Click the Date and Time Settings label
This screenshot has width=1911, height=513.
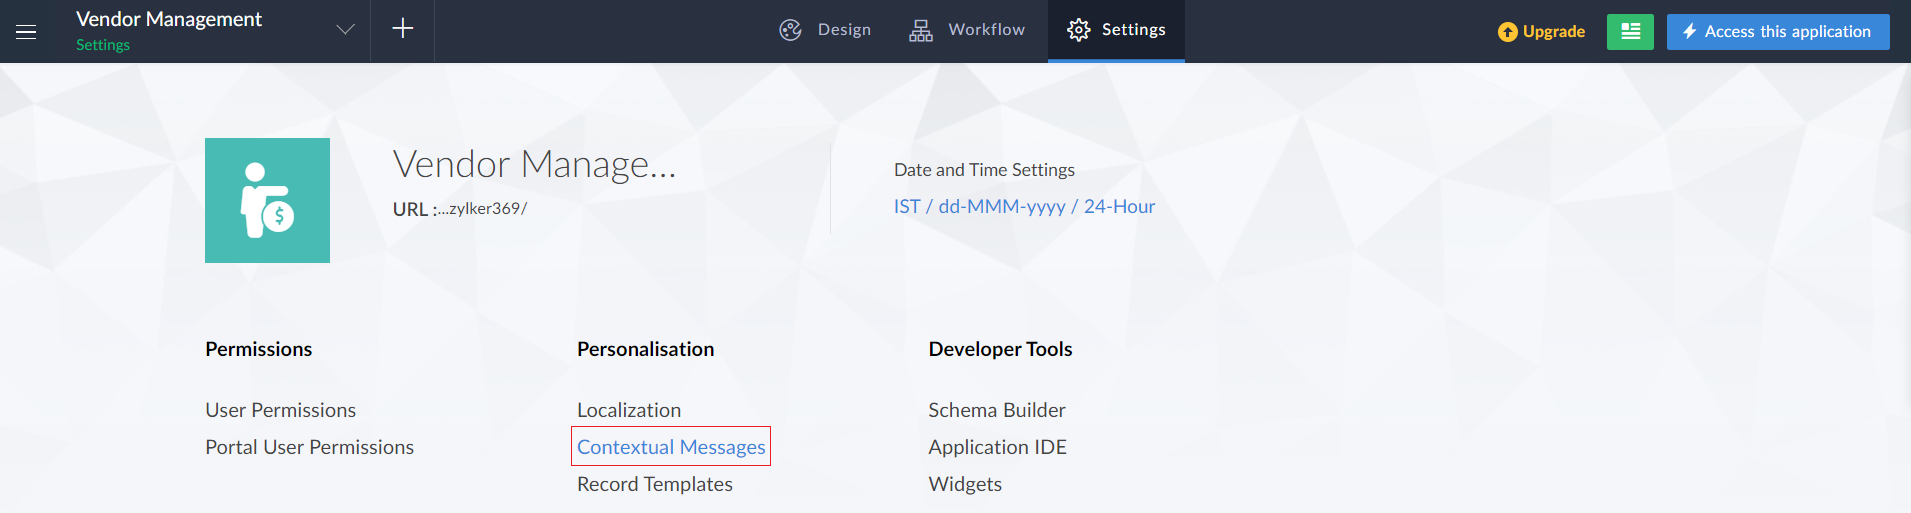(x=984, y=170)
